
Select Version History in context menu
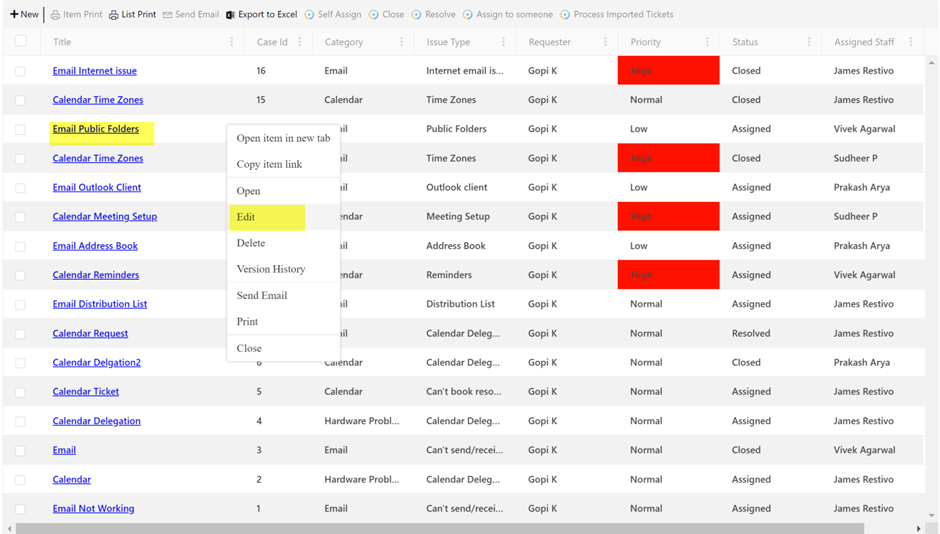[x=271, y=269]
